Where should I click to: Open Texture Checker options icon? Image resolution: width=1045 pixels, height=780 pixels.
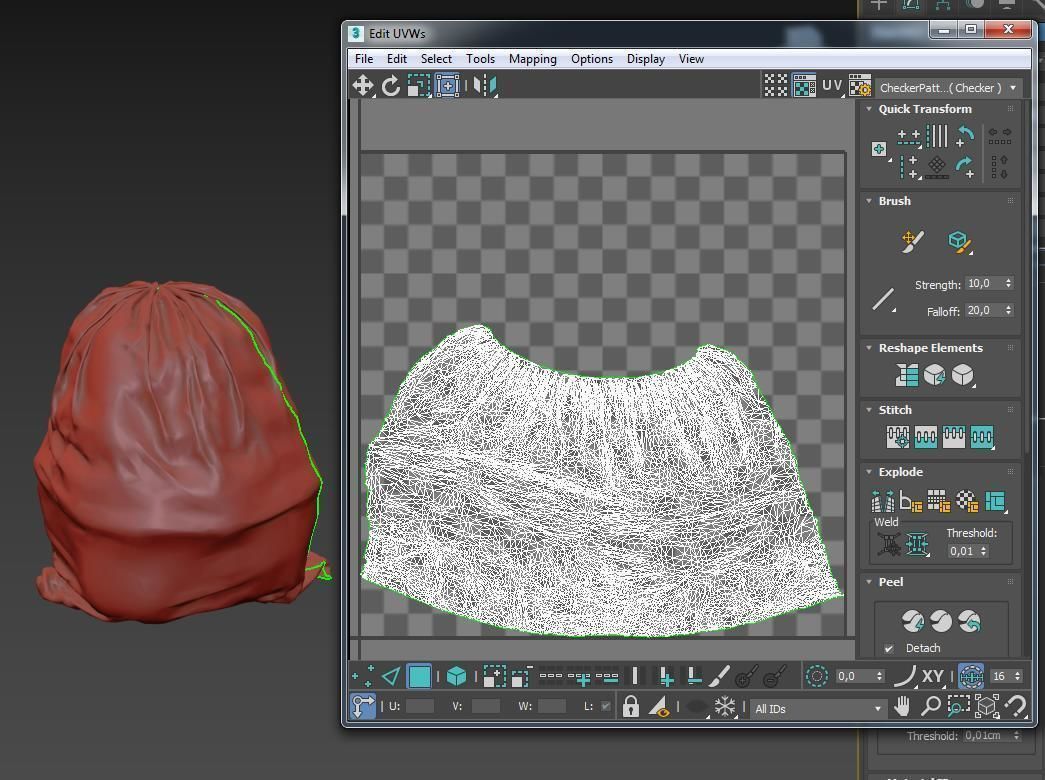(x=860, y=85)
